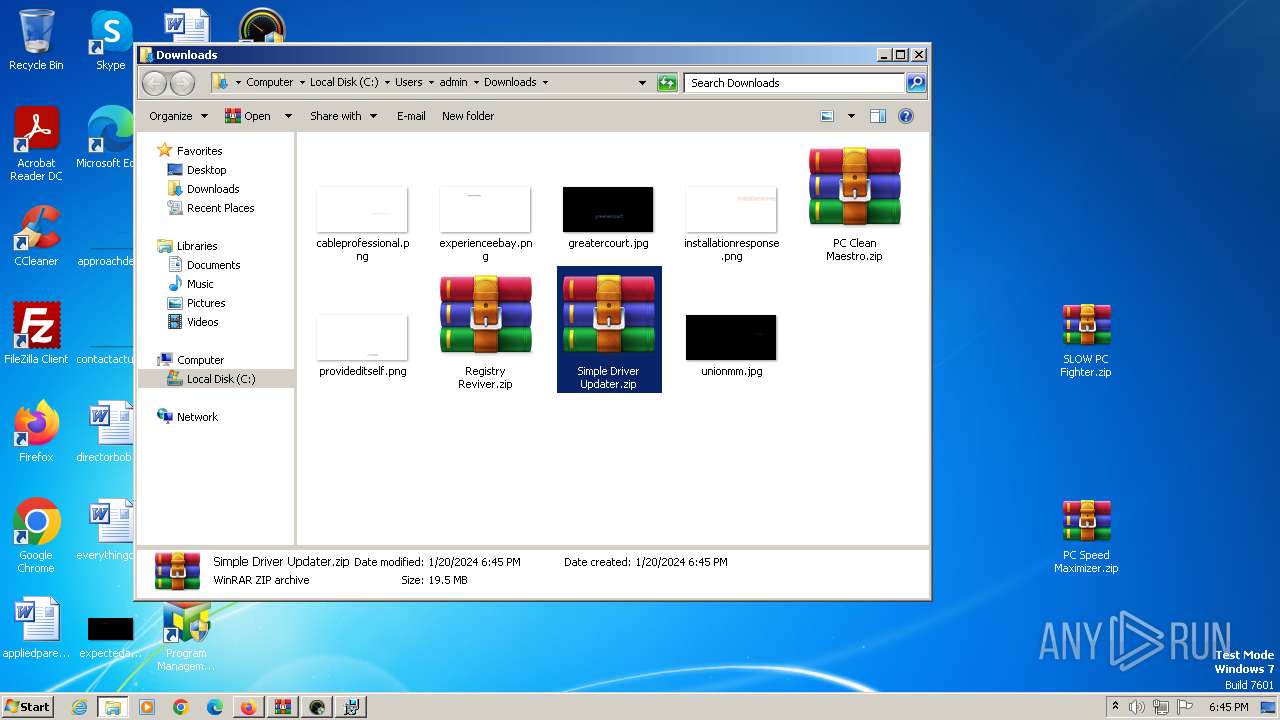The image size is (1280, 720).
Task: Click the taskbar clock showing 6:45 PM
Action: (x=1229, y=707)
